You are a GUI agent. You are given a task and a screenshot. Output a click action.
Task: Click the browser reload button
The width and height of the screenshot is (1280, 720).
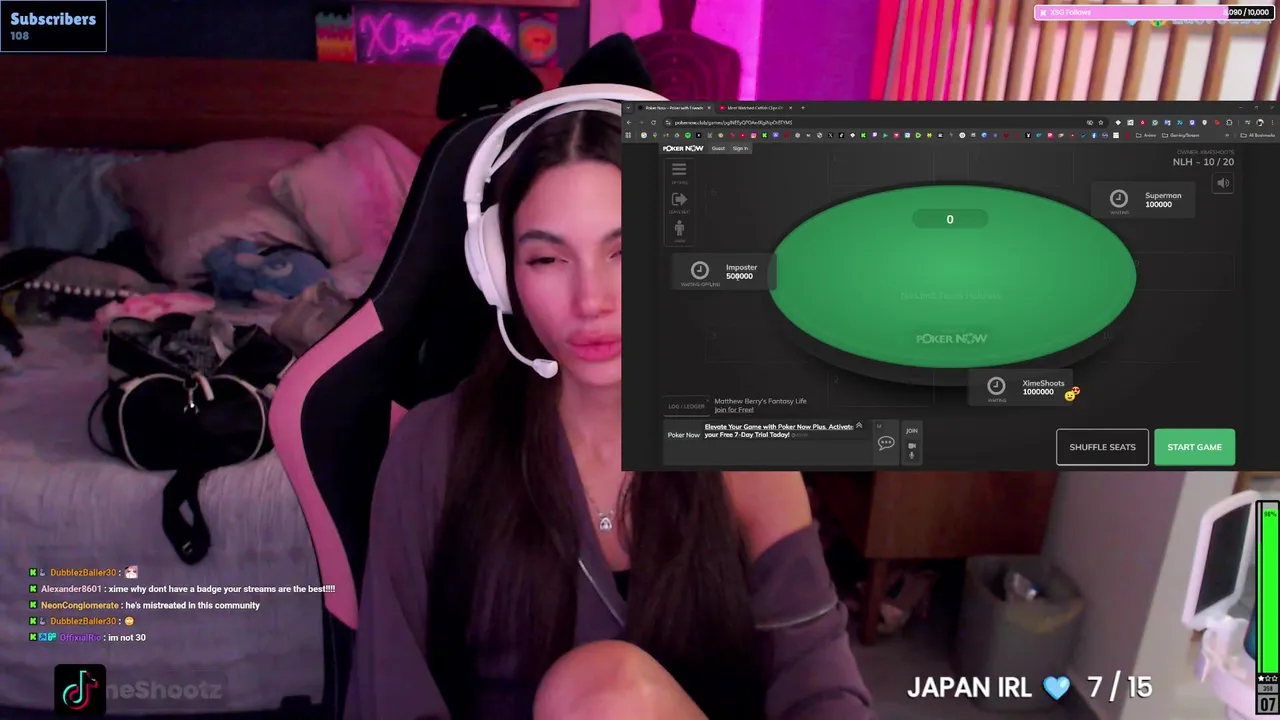tap(653, 122)
